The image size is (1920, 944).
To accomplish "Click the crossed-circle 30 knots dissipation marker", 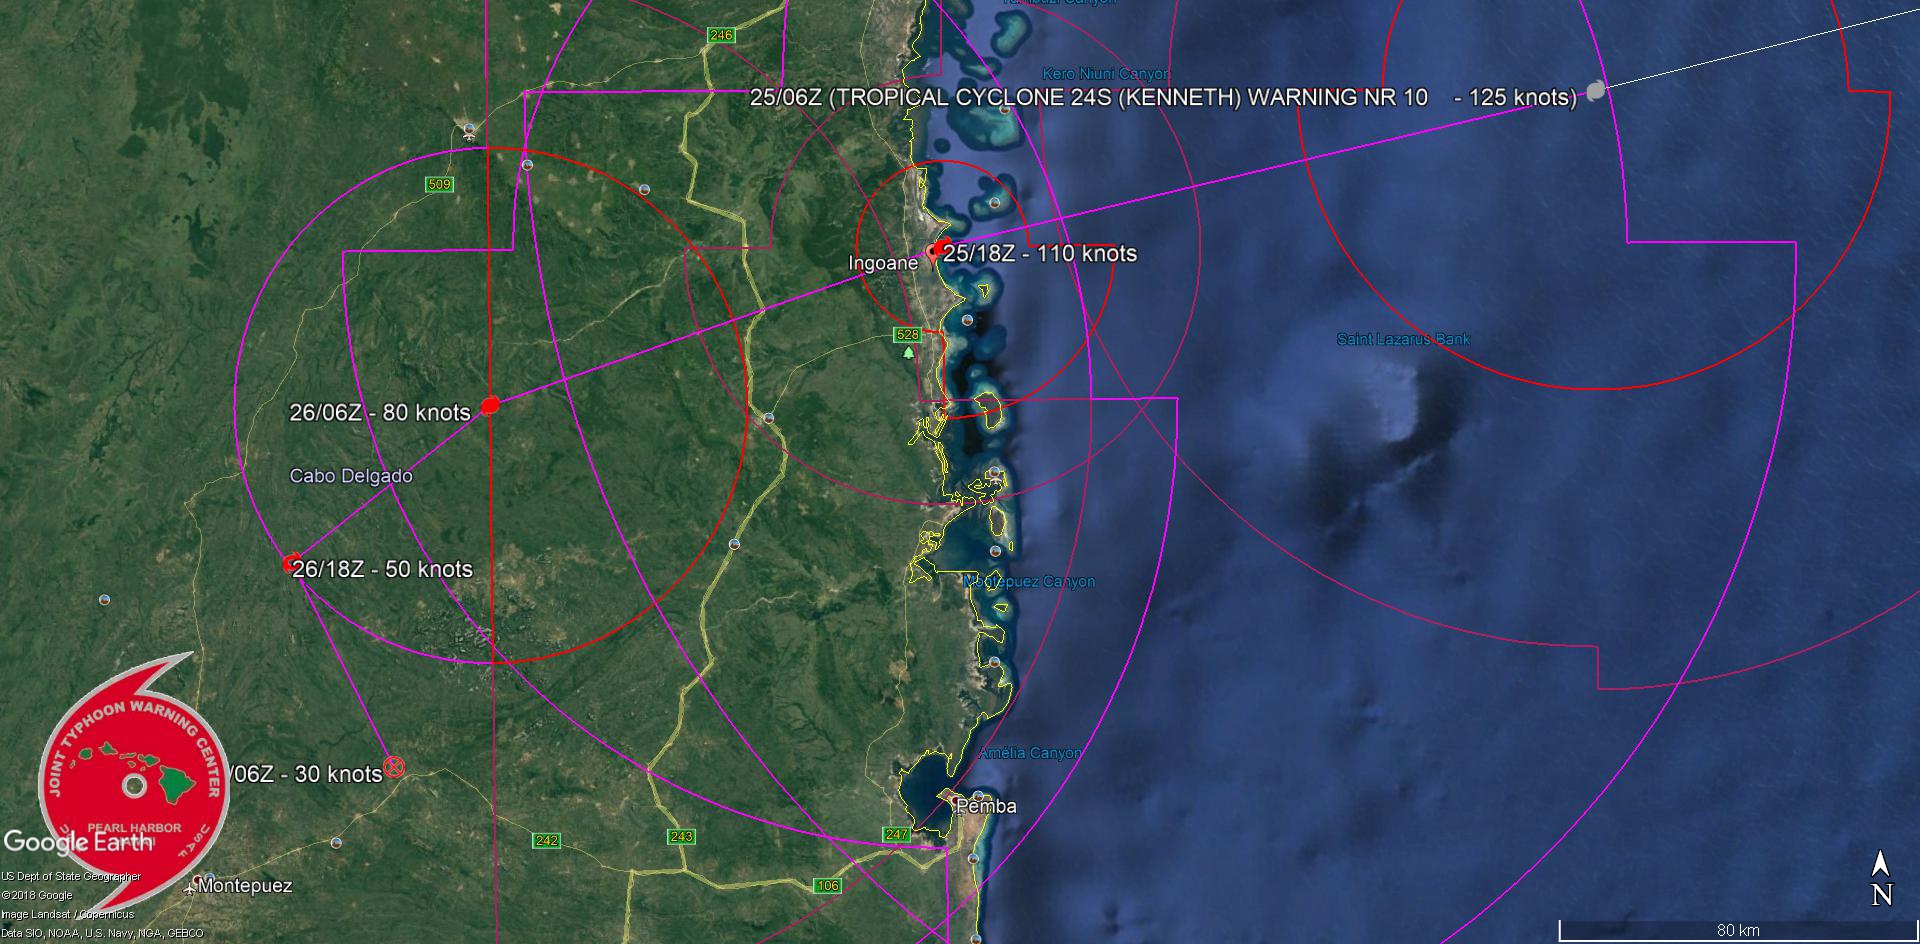I will coord(395,767).
